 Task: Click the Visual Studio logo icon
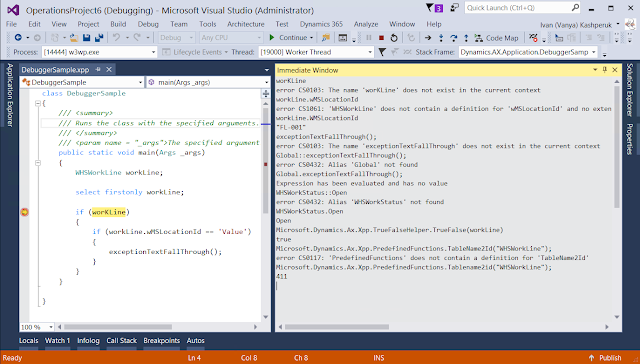(x=13, y=10)
